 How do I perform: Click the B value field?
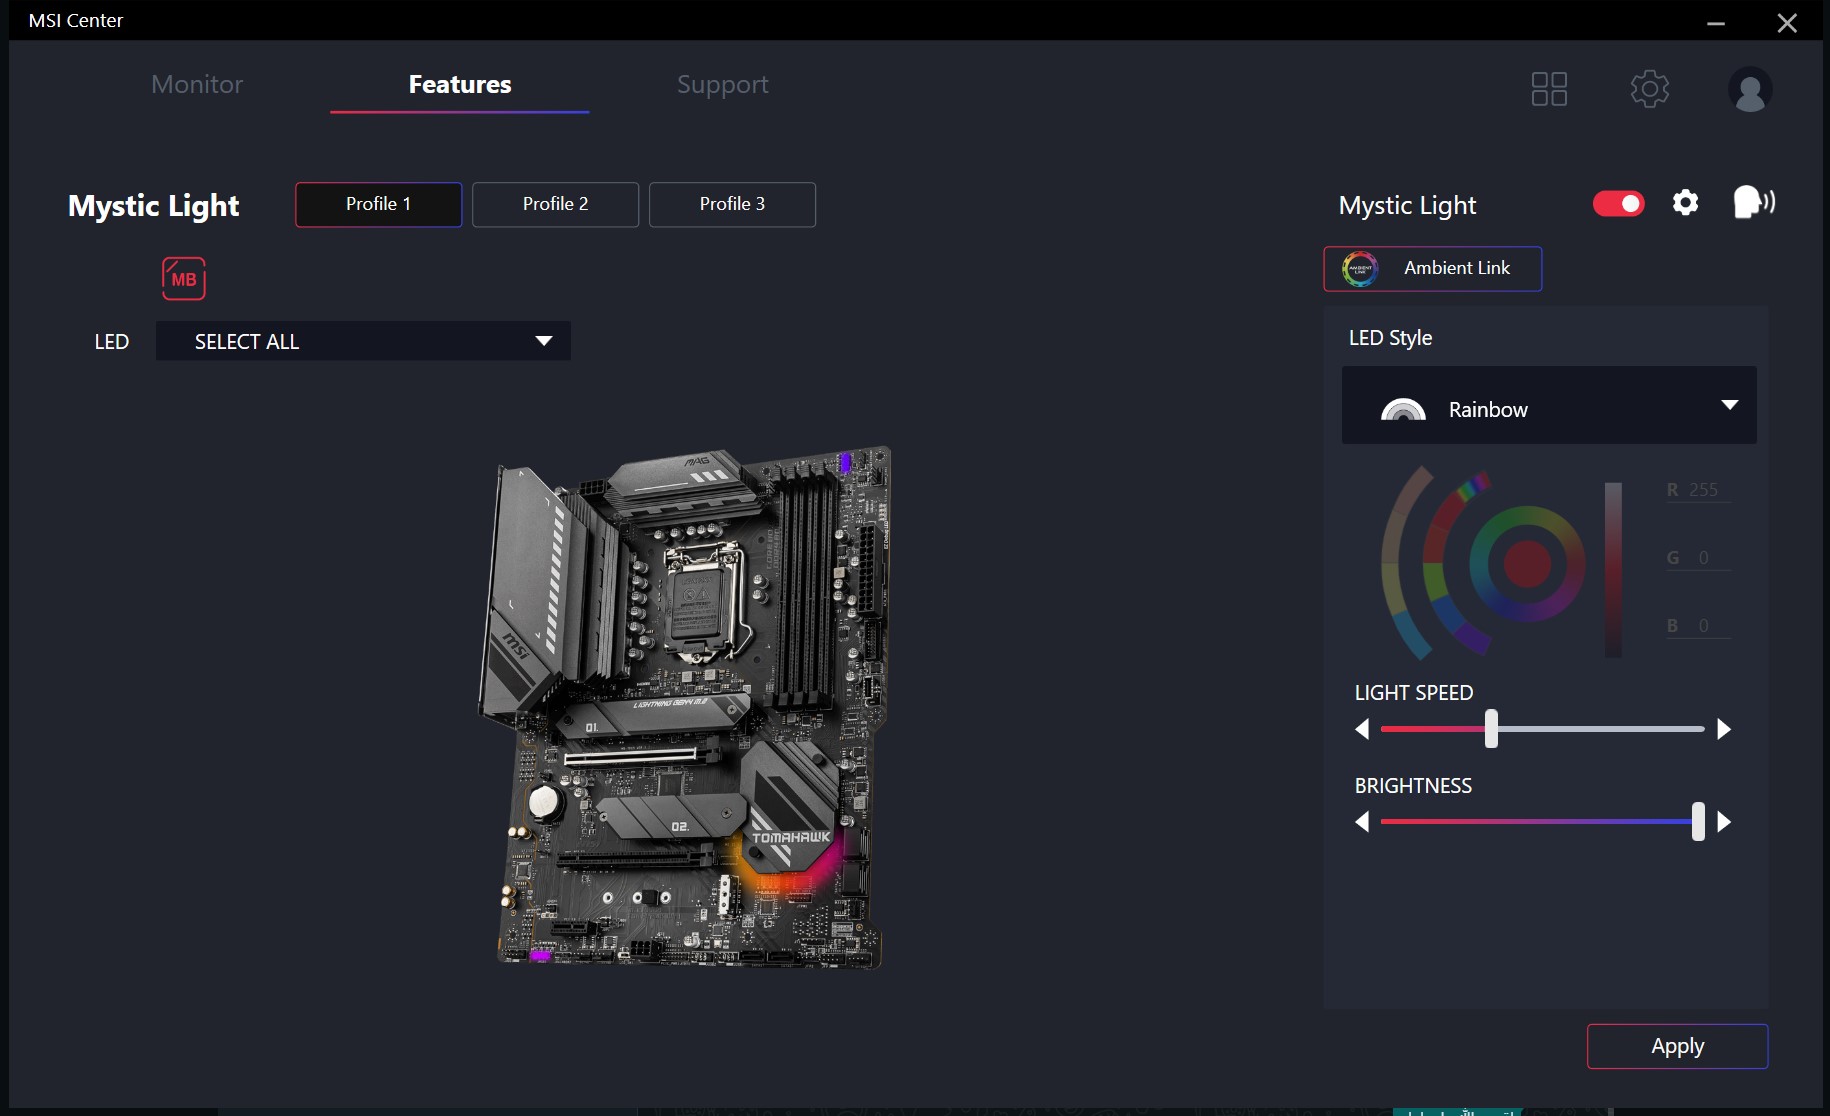(x=1698, y=626)
